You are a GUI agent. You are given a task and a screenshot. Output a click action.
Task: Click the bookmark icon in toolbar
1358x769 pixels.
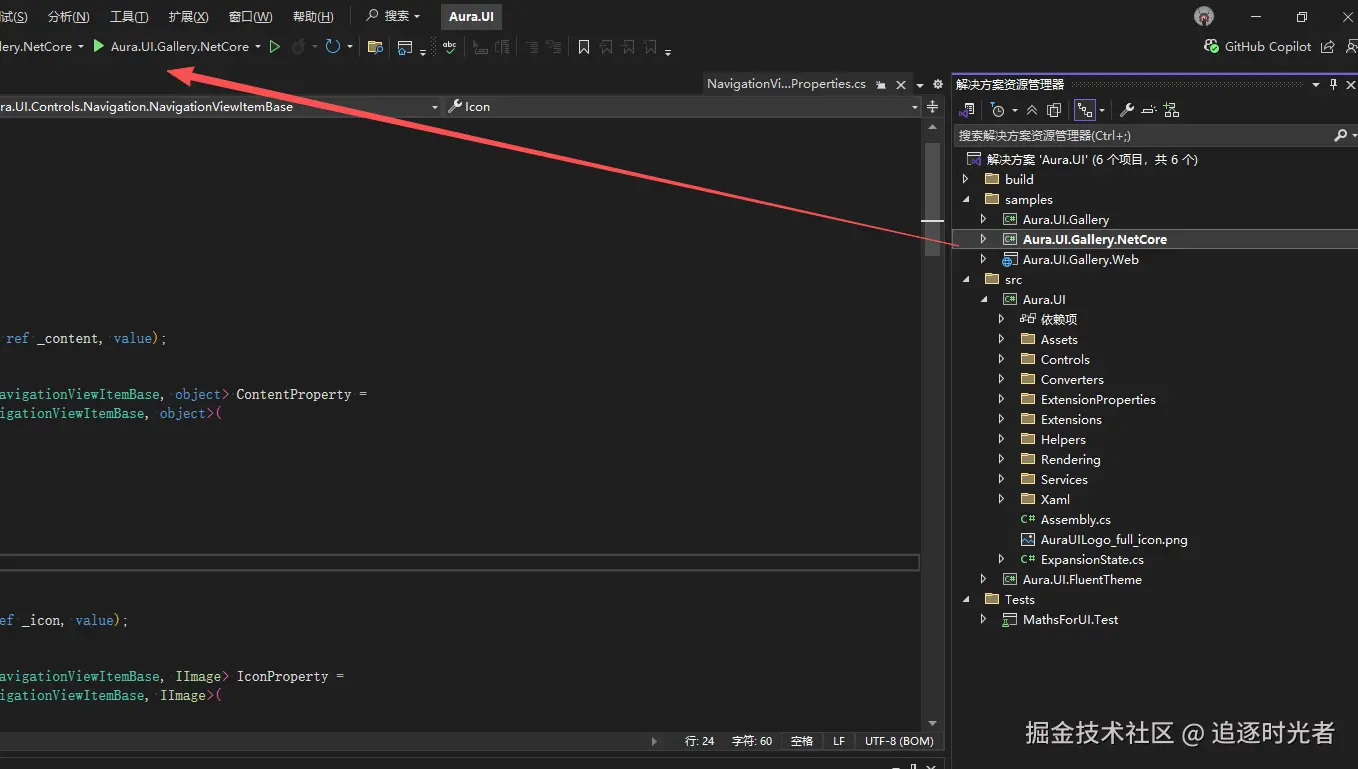pyautogui.click(x=584, y=47)
